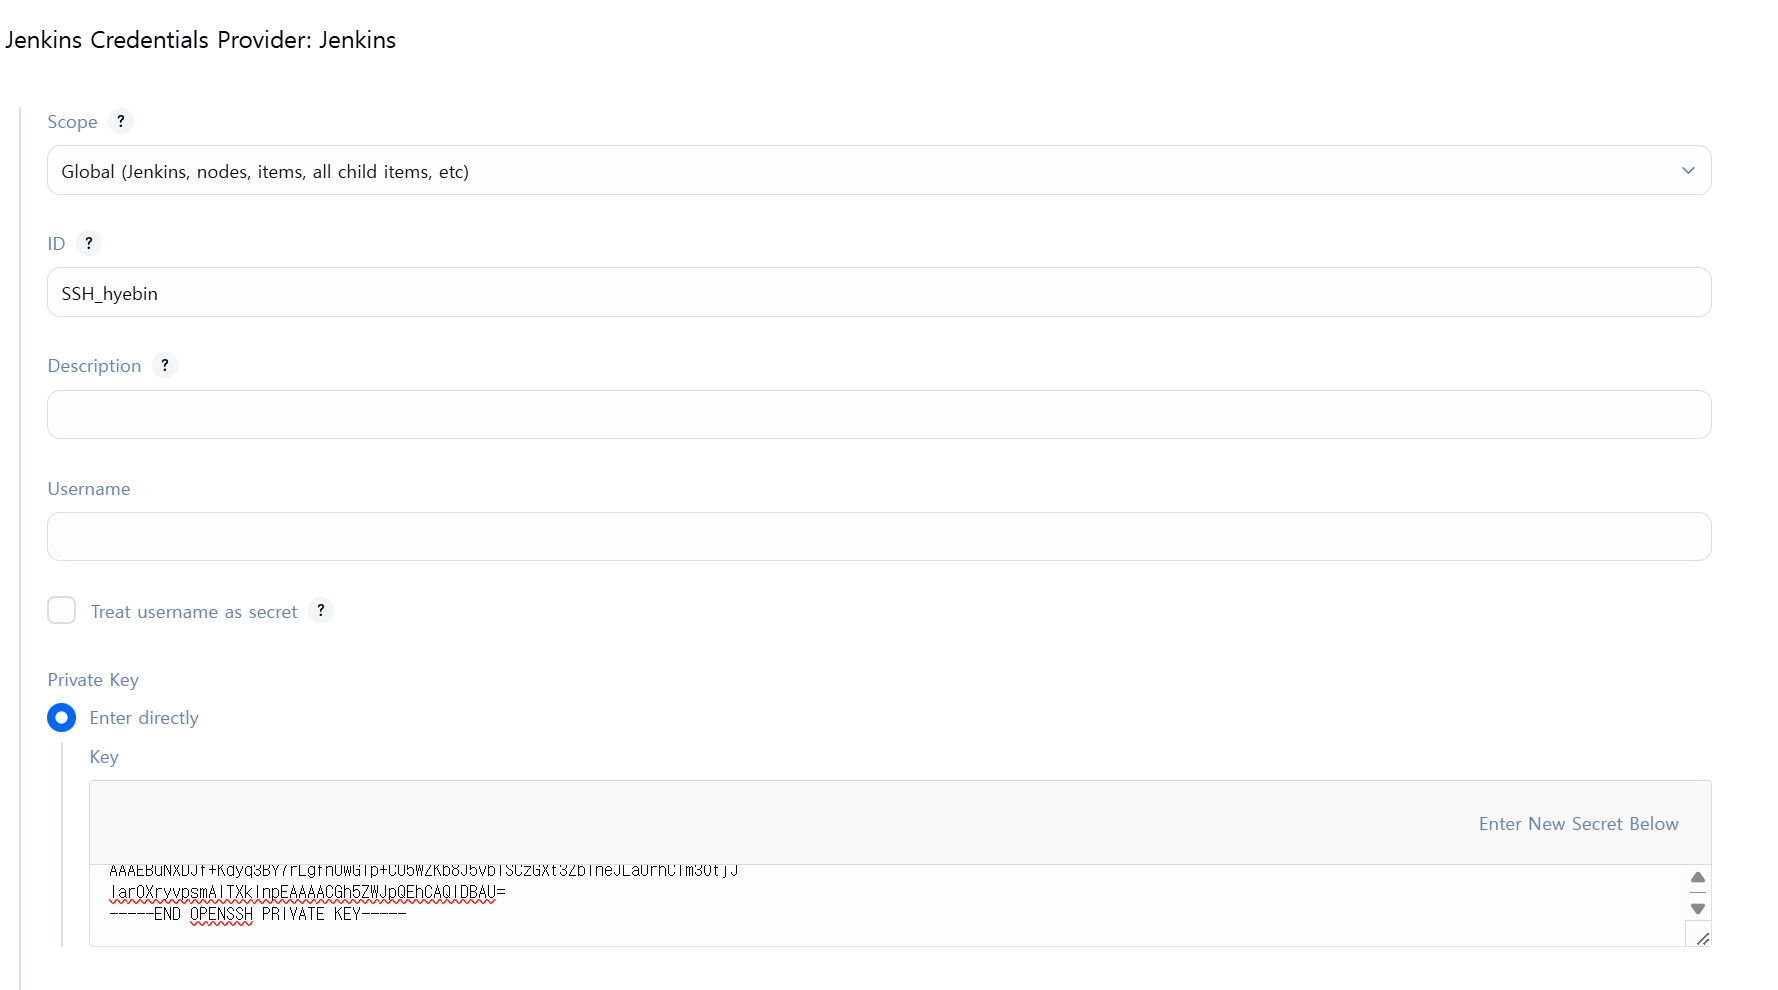Viewport: 1778px width, 990px height.
Task: Open the Description help icon
Action: point(165,365)
